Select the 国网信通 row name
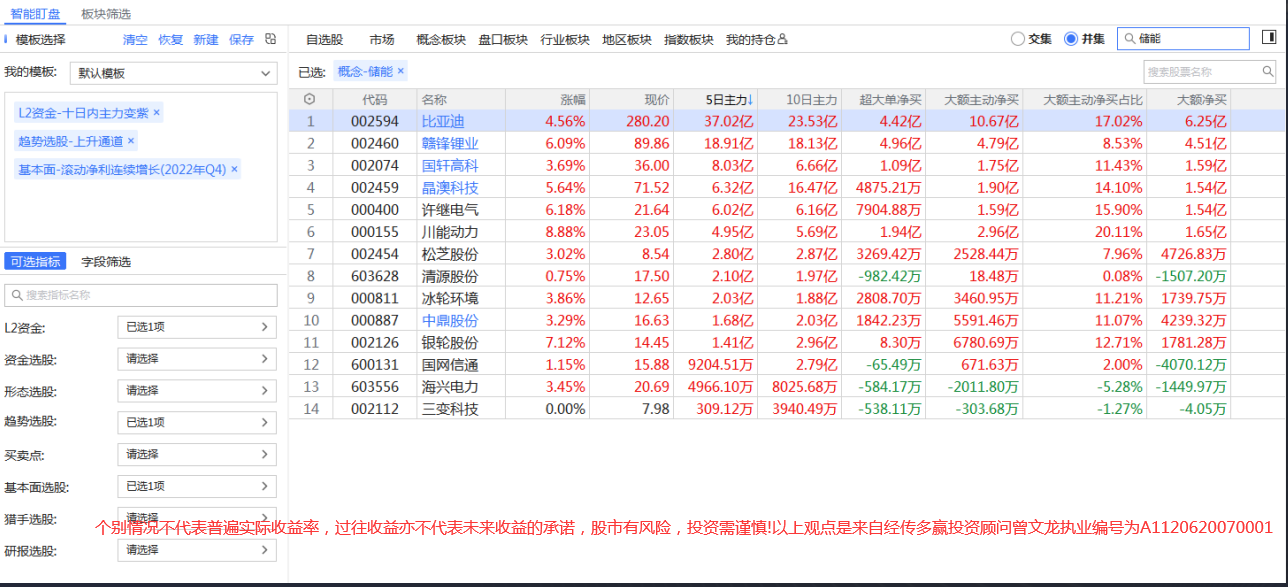Screen dimensions: 1288x587 pos(450,364)
